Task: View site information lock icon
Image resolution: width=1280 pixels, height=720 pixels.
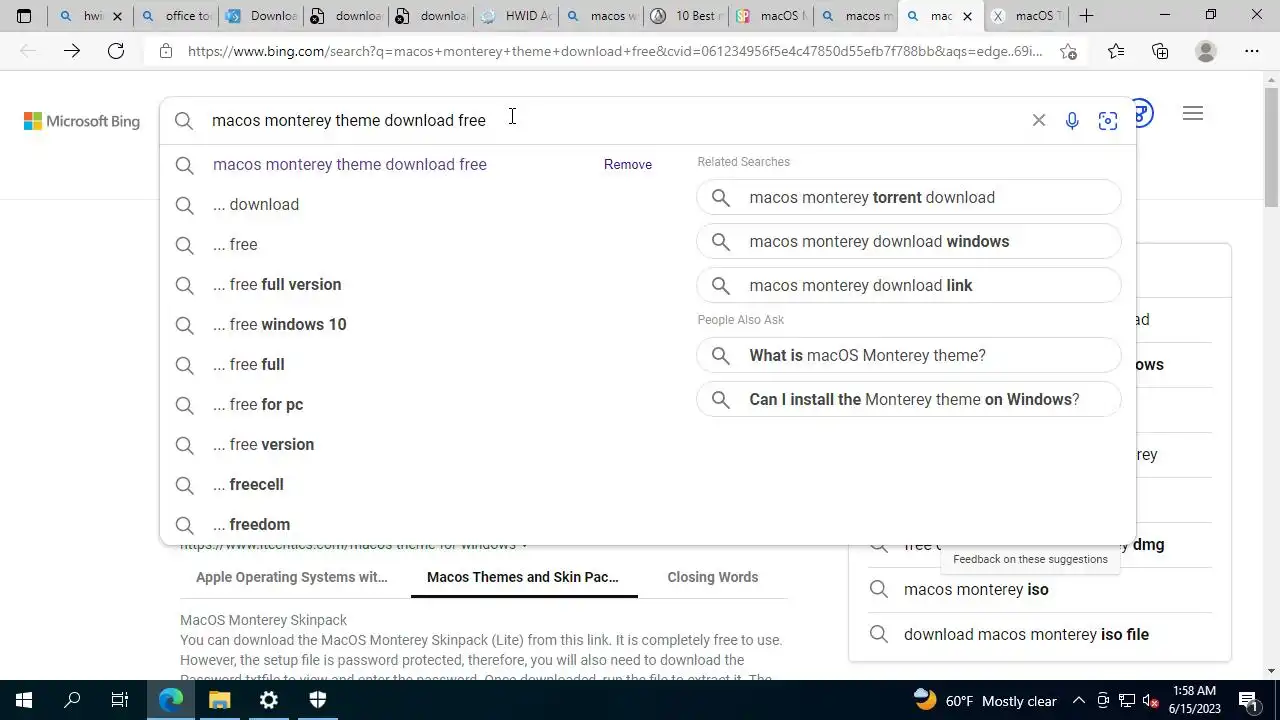Action: 166,51
